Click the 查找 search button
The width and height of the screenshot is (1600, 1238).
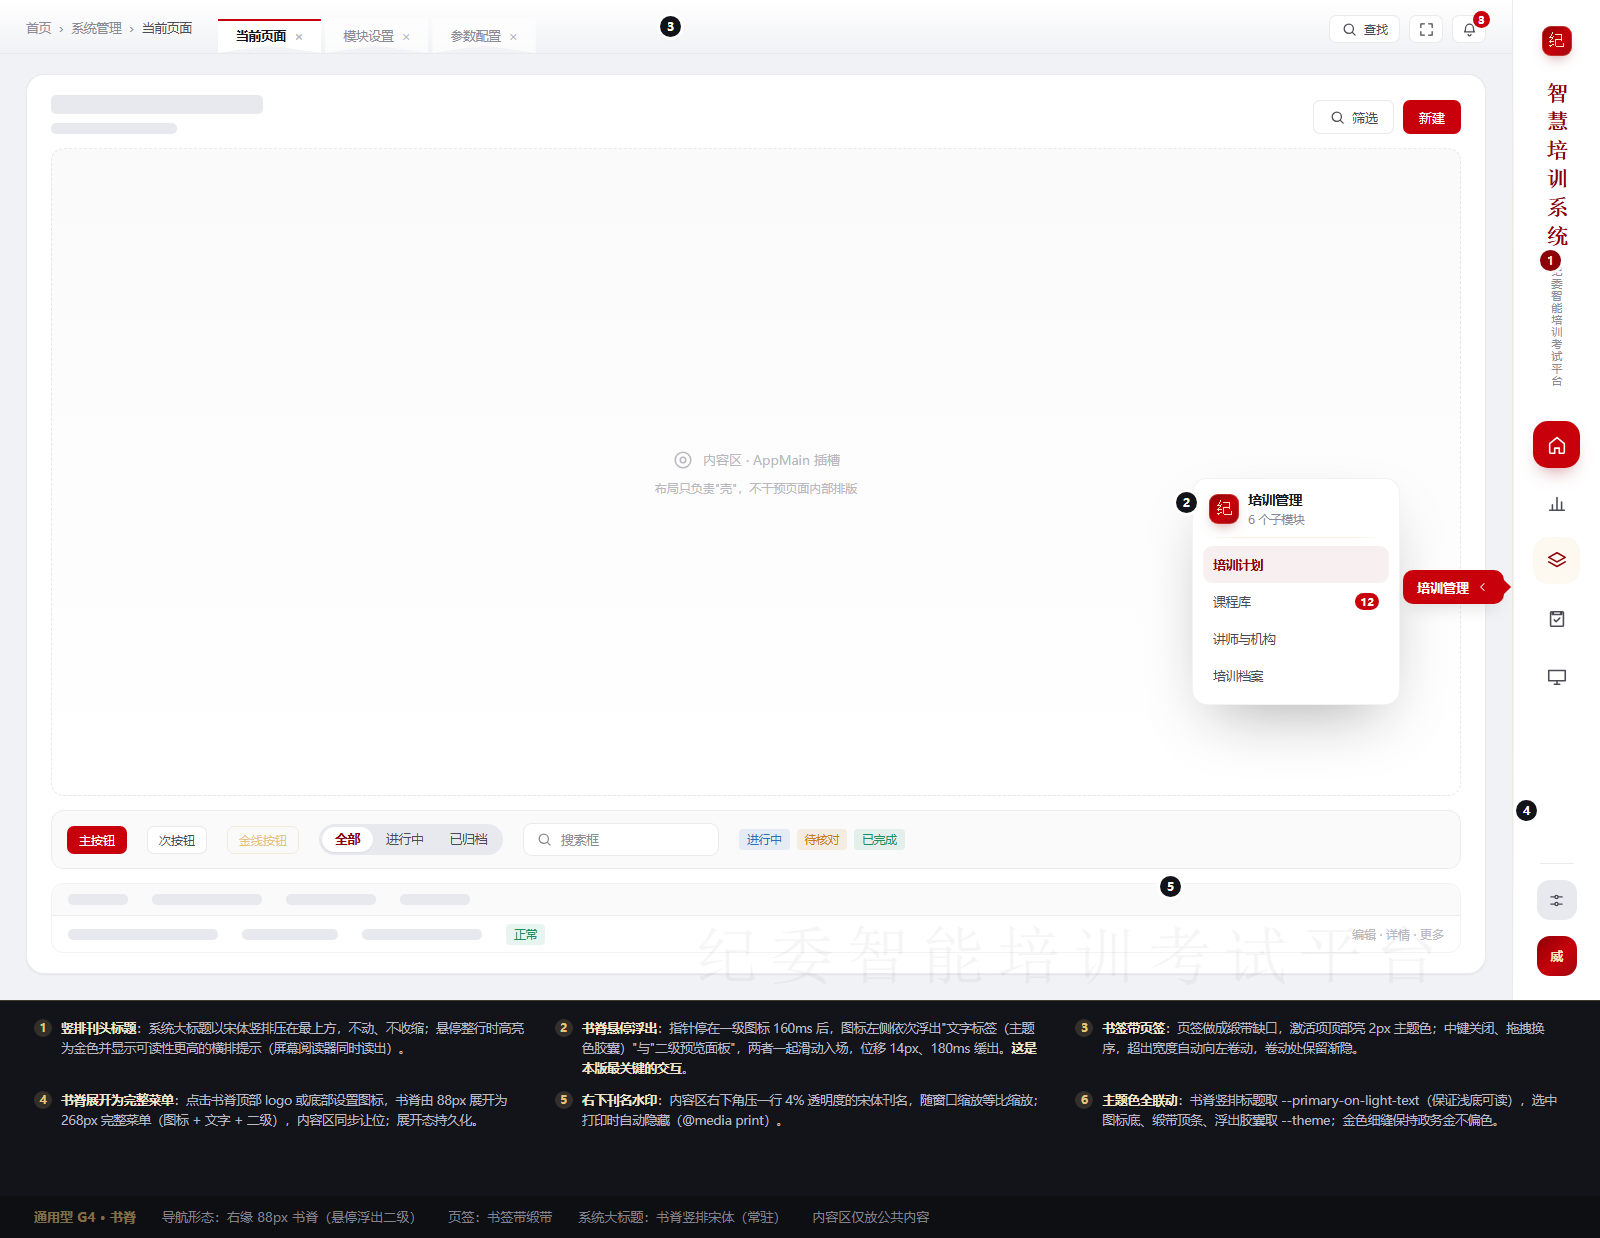click(1364, 29)
